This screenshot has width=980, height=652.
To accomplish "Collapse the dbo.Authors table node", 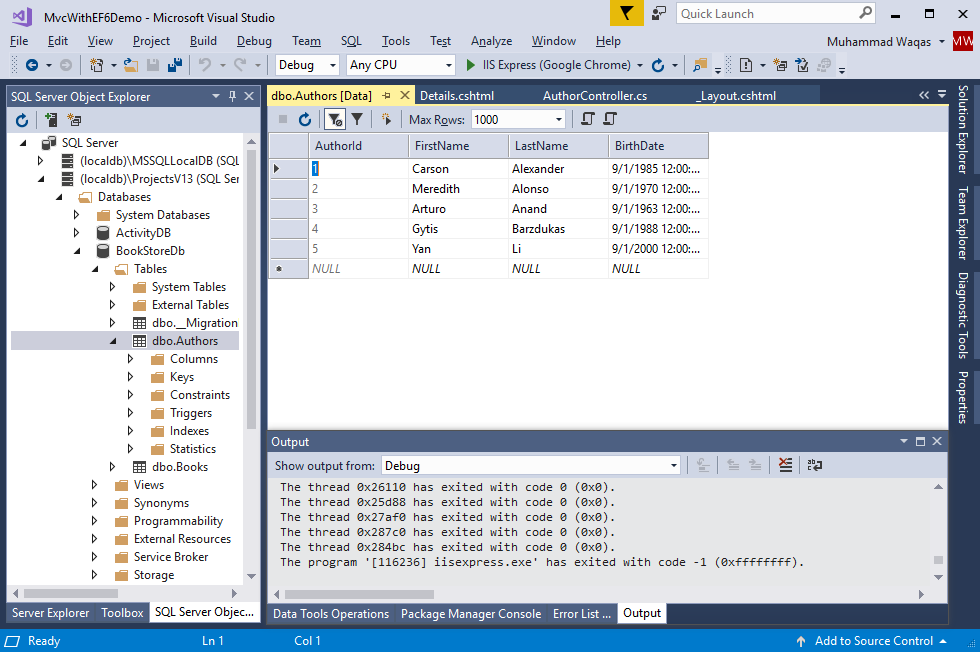I will pyautogui.click(x=113, y=341).
